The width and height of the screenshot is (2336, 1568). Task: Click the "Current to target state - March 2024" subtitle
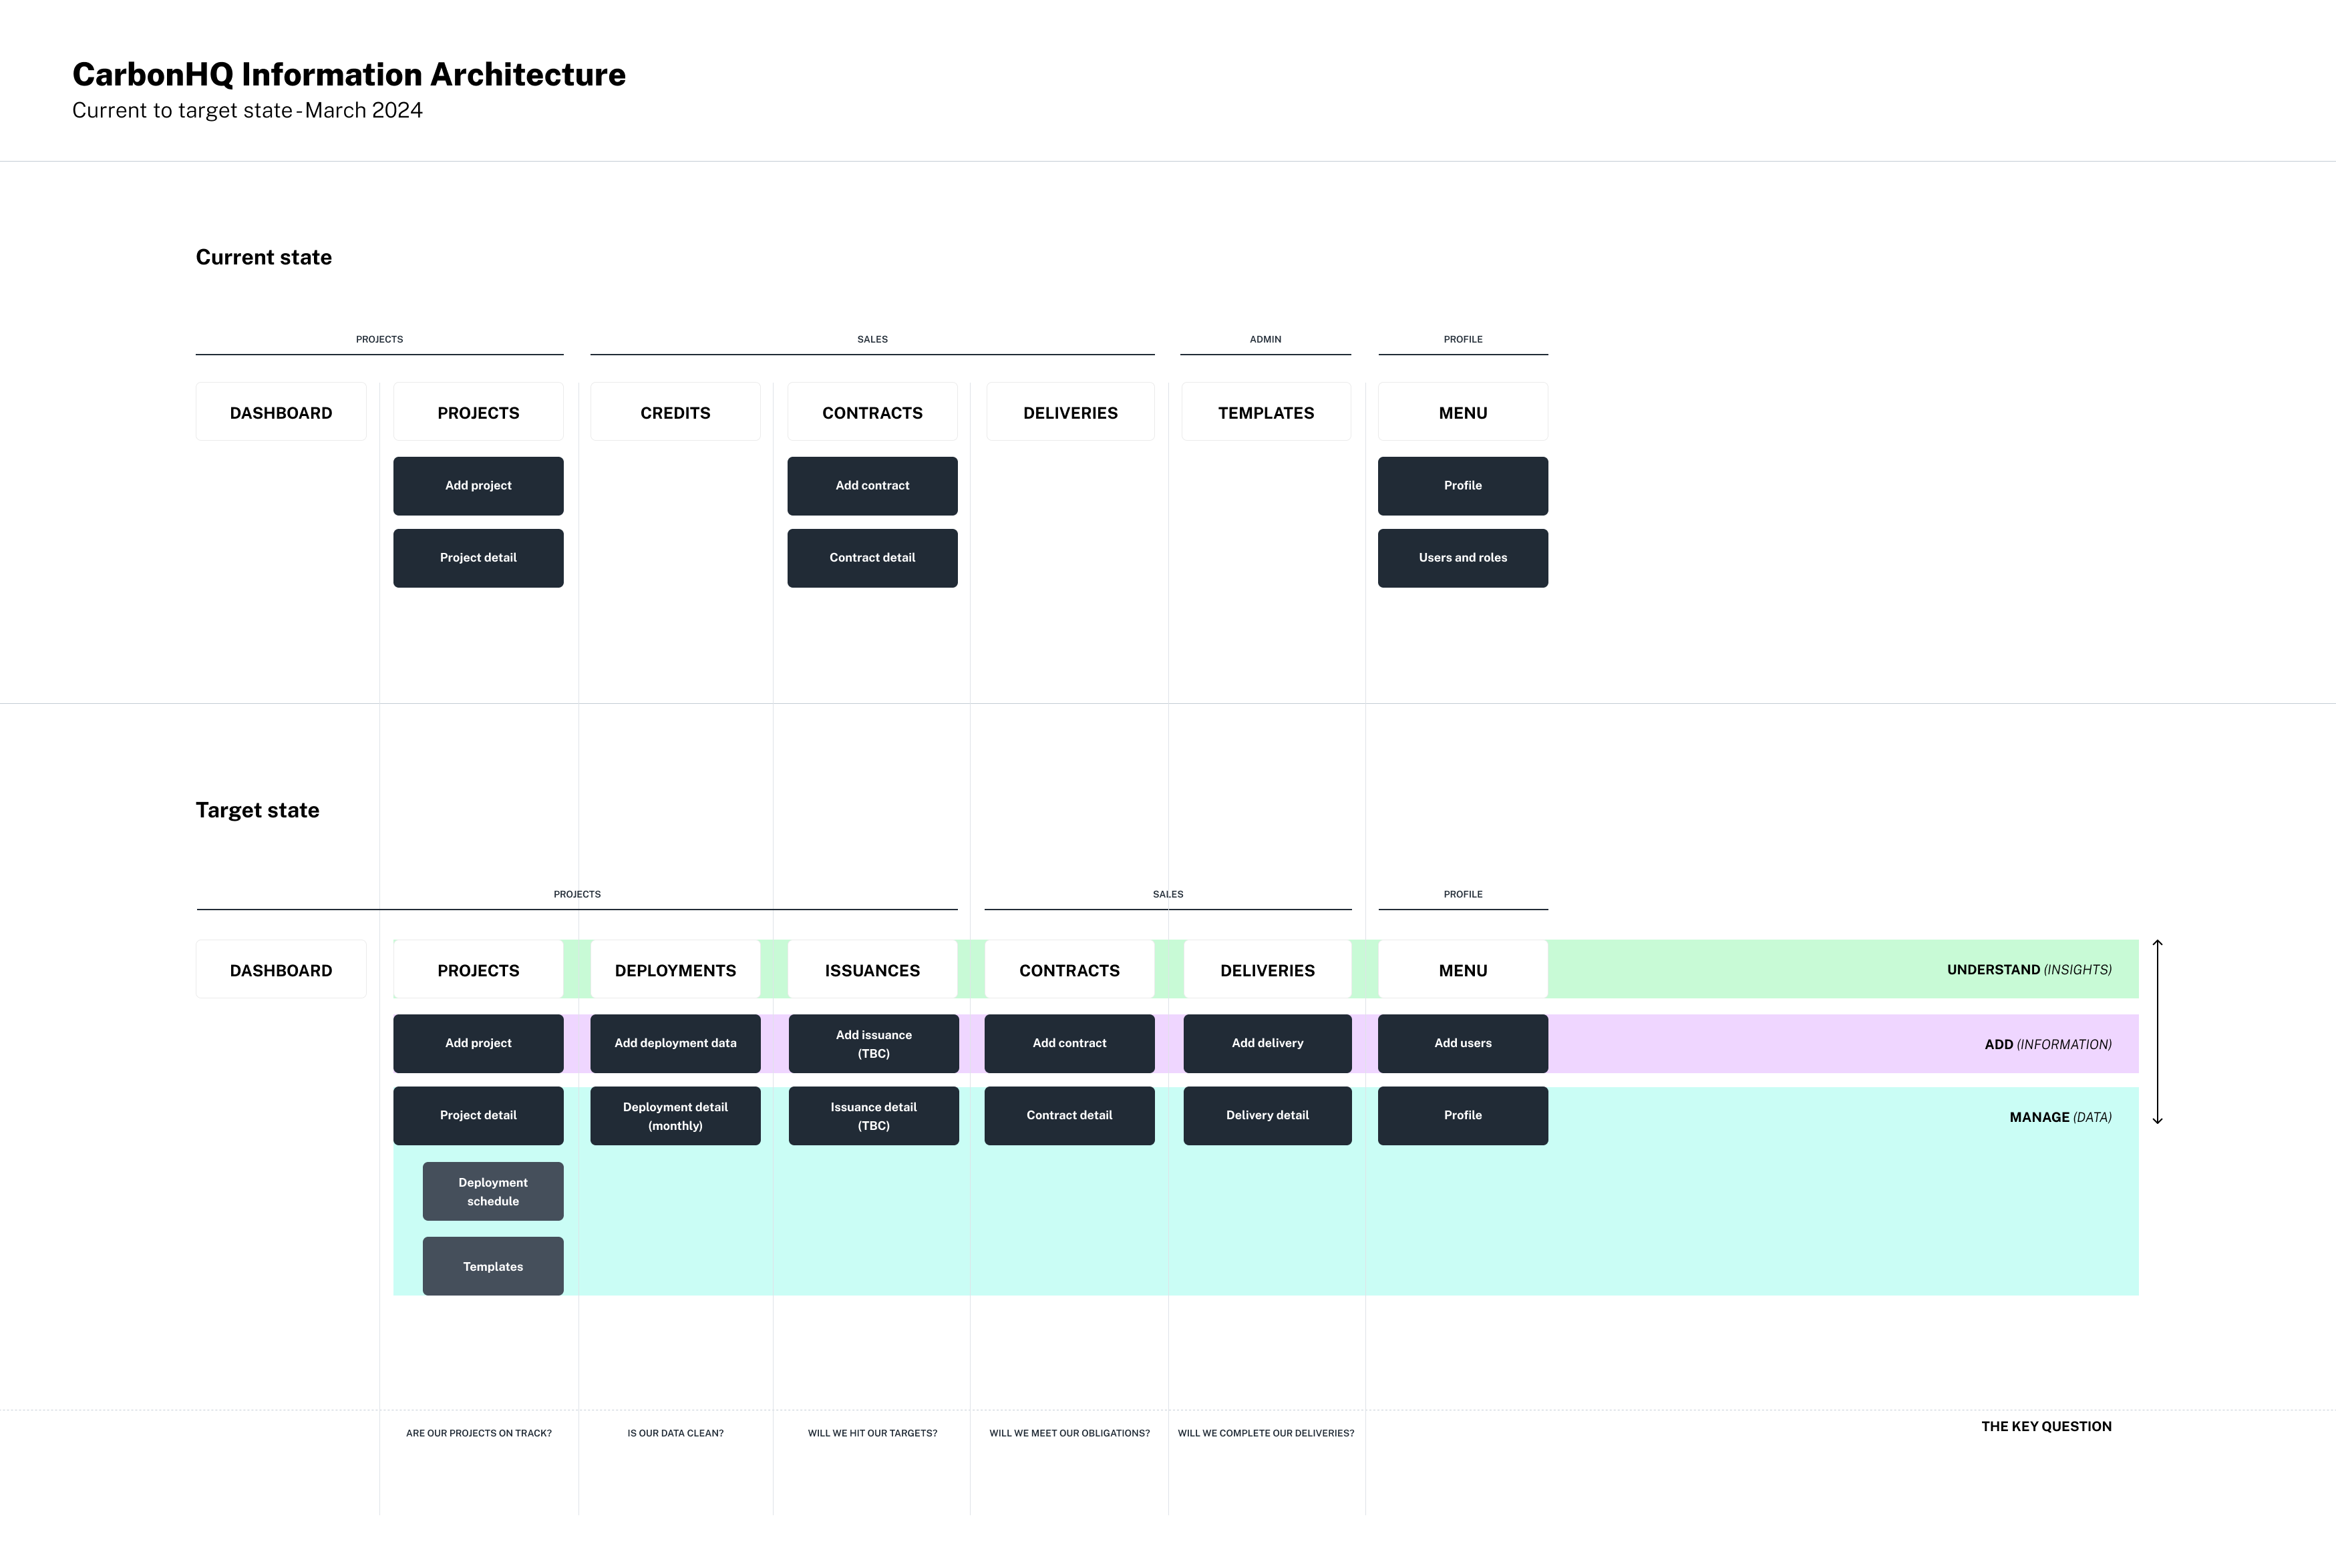[x=247, y=111]
